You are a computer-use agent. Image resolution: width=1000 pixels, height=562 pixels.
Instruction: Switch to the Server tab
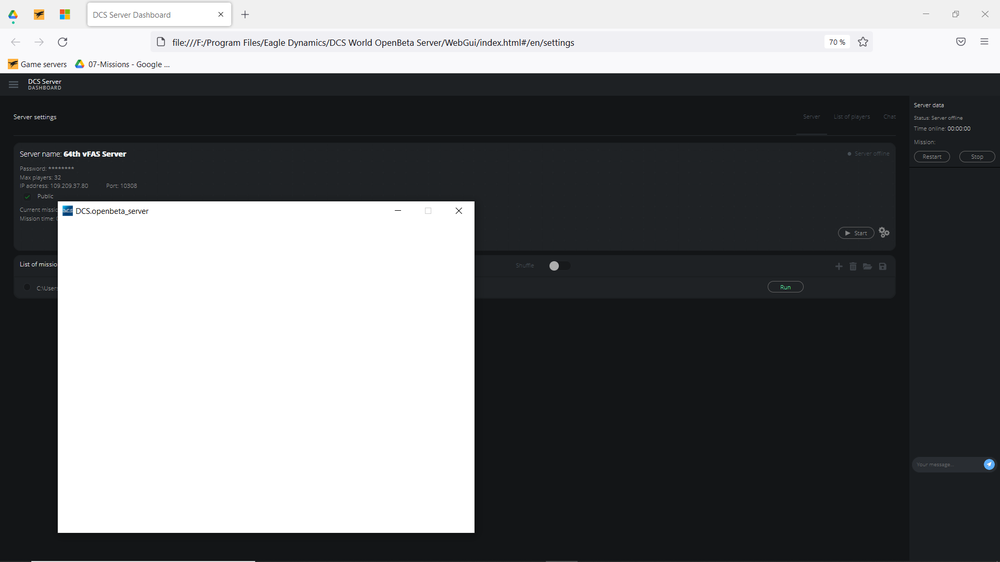811,117
